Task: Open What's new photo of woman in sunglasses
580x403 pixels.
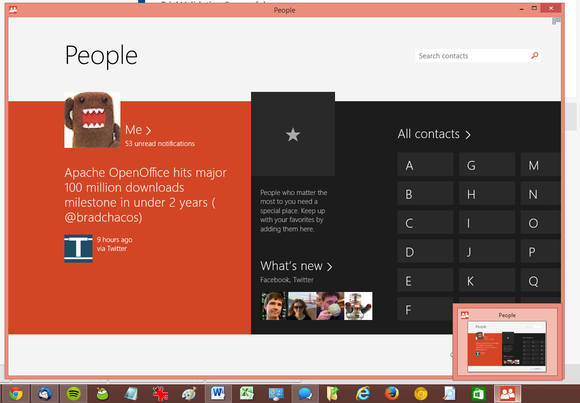Action: pyautogui.click(x=302, y=306)
